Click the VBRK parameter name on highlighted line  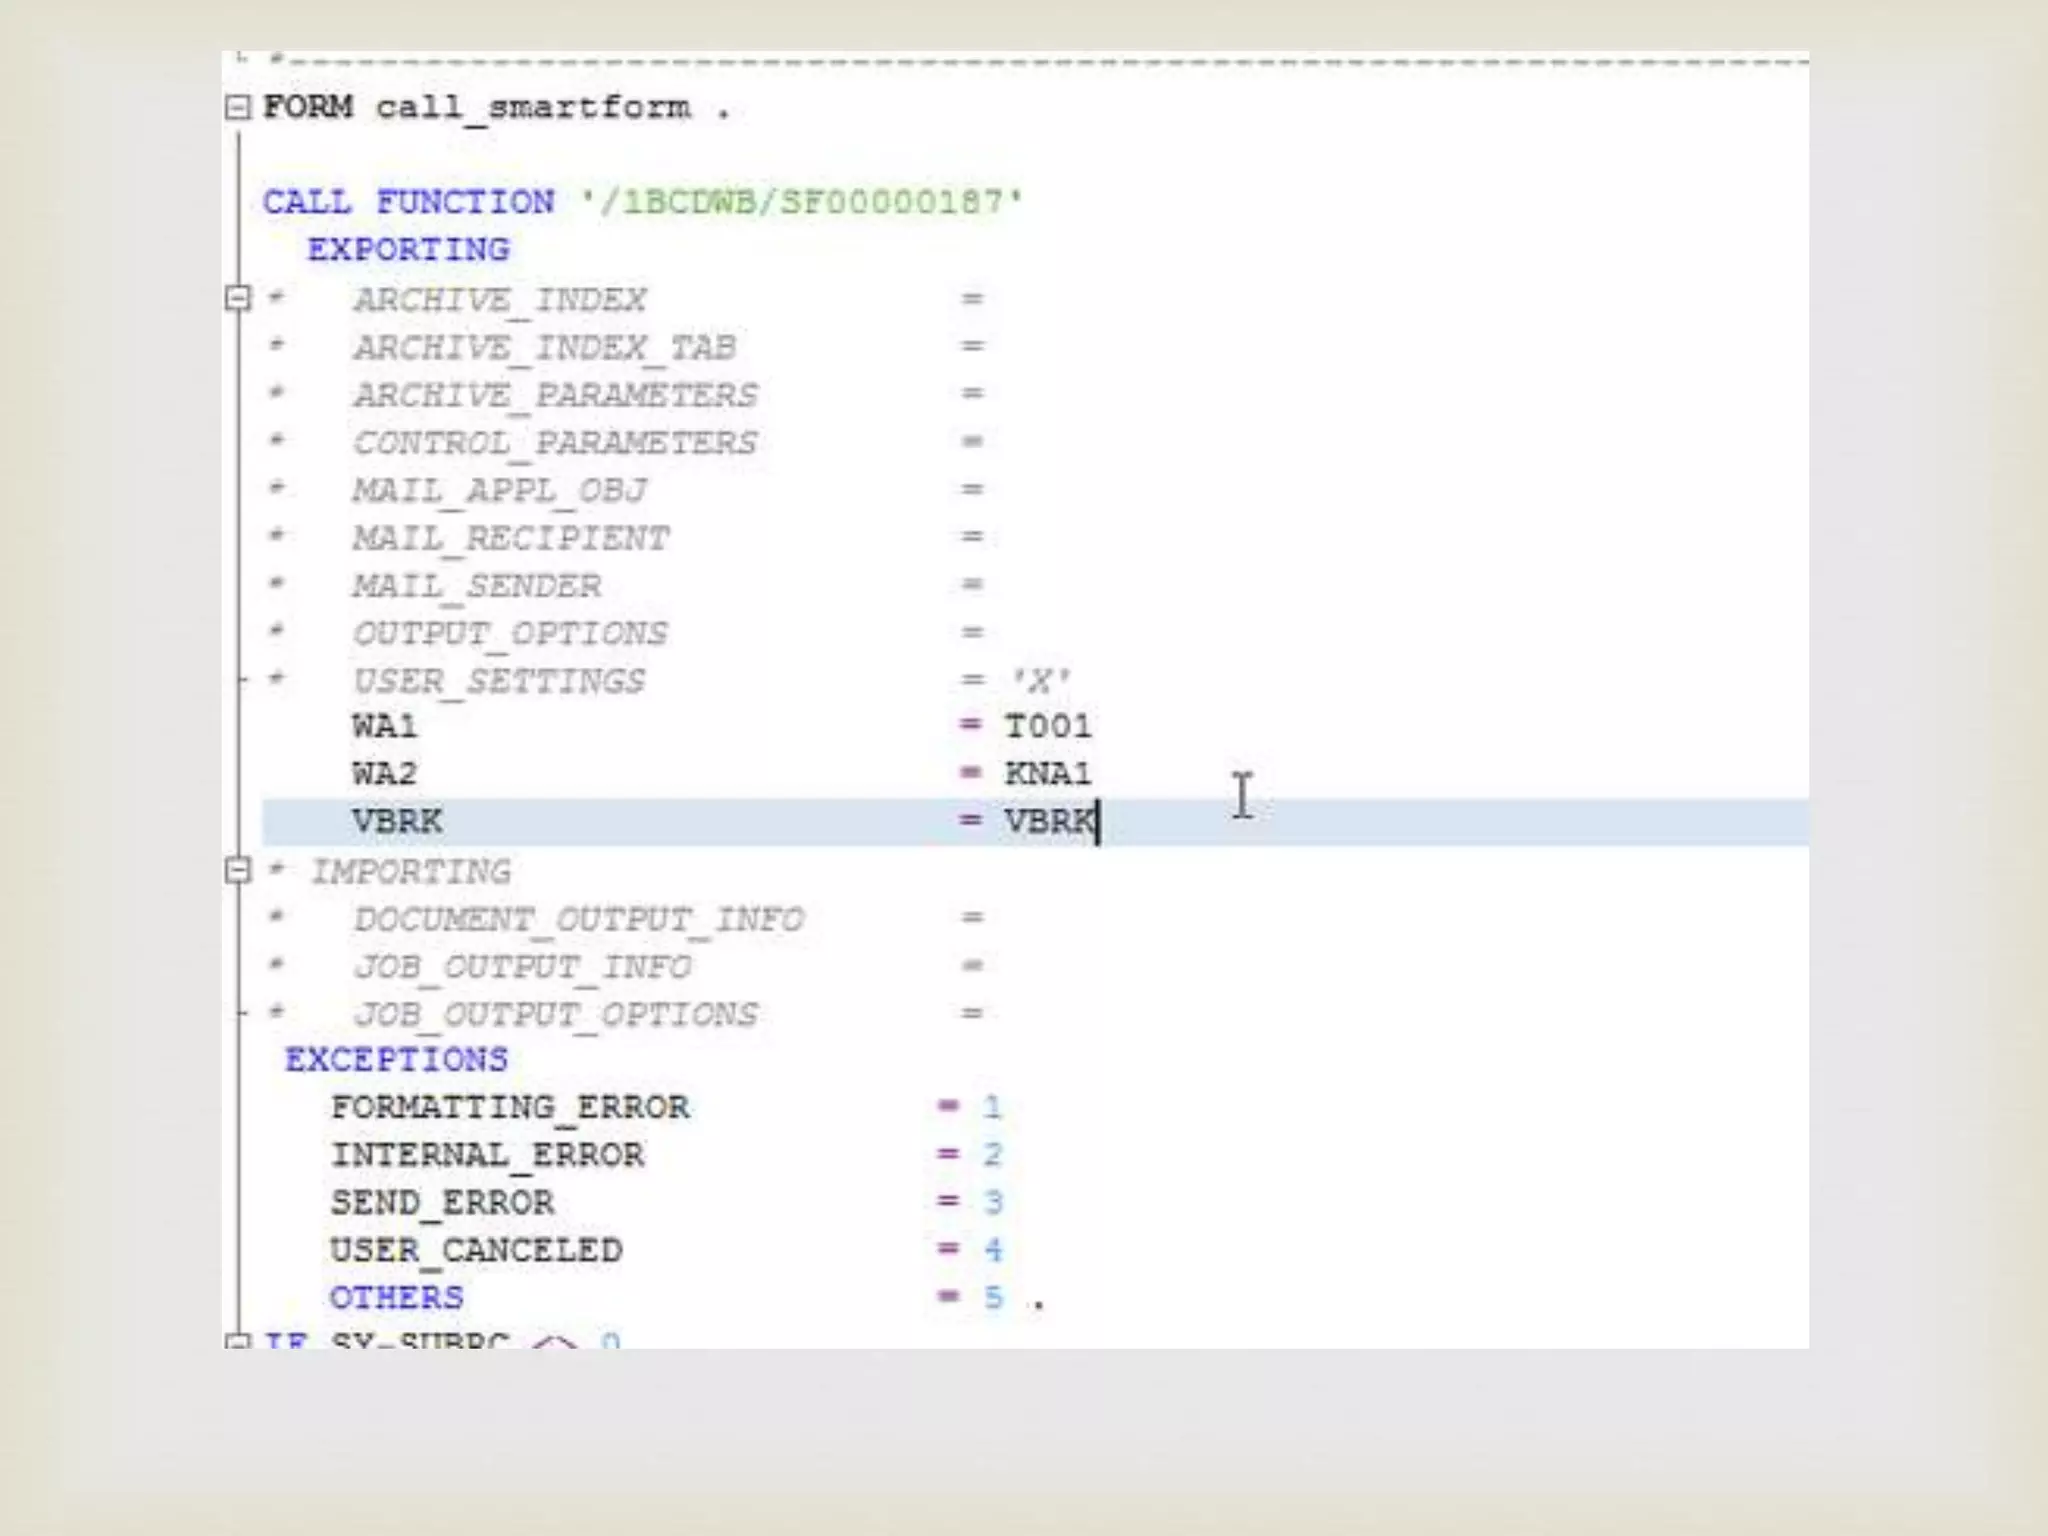point(397,822)
